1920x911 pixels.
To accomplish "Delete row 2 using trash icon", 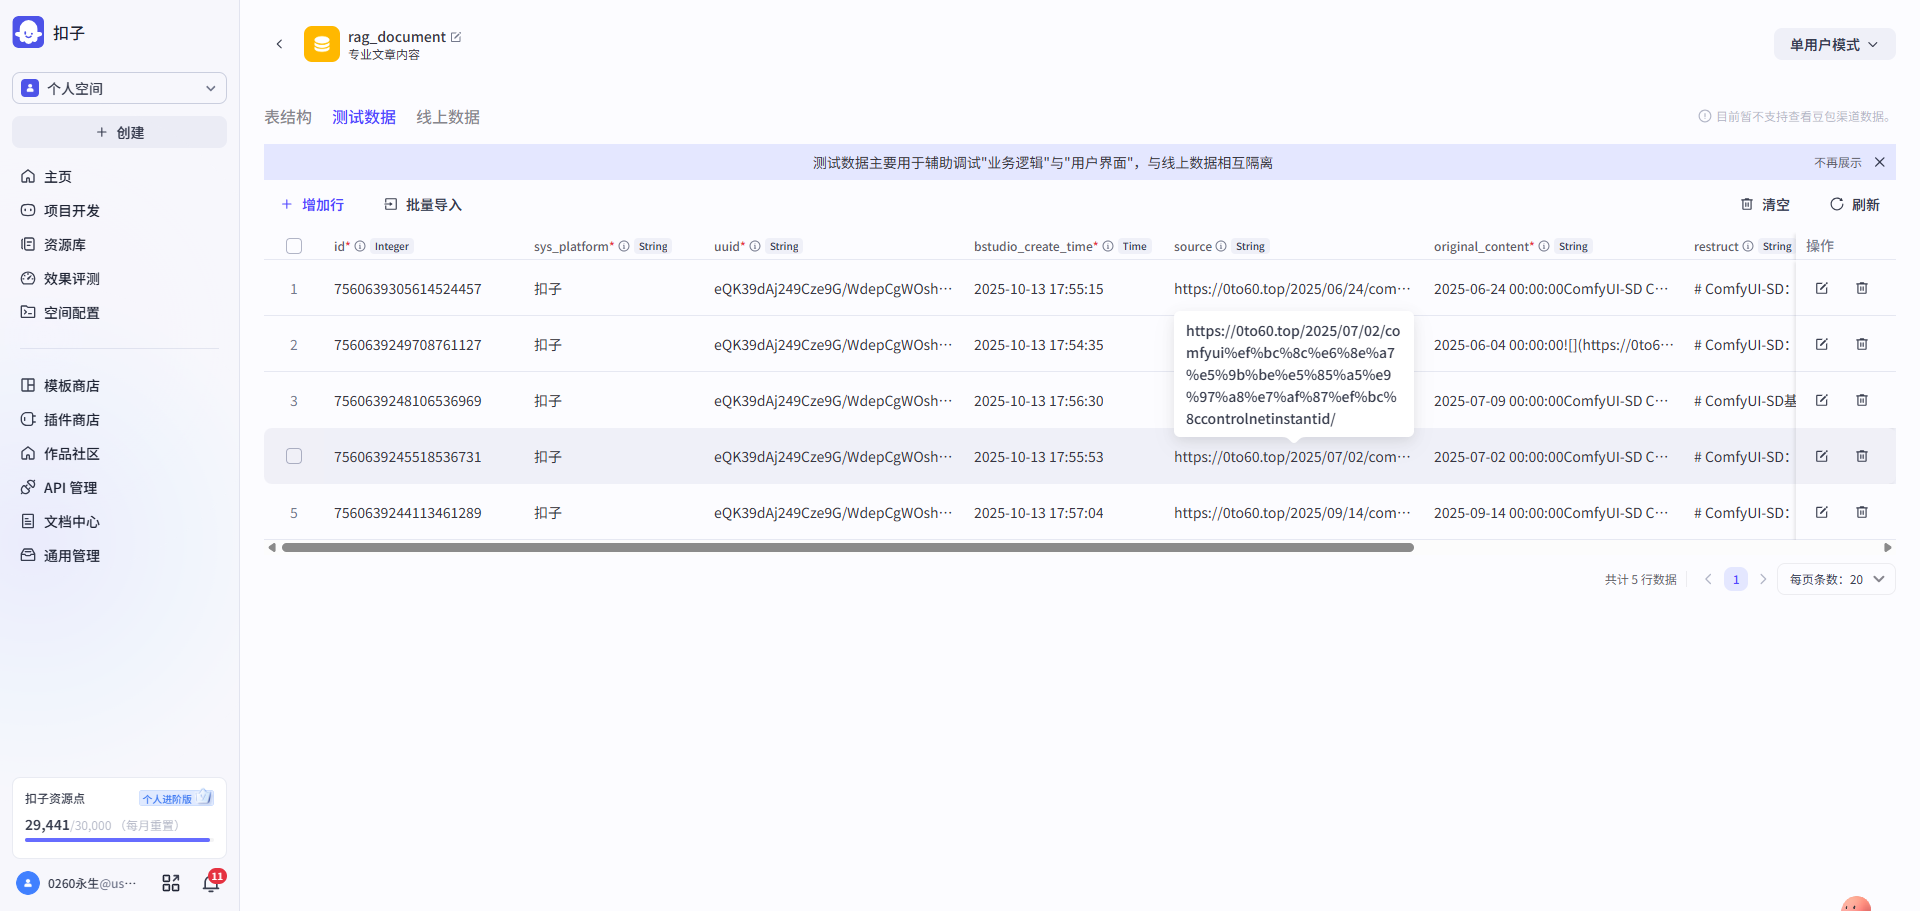I will [1861, 344].
